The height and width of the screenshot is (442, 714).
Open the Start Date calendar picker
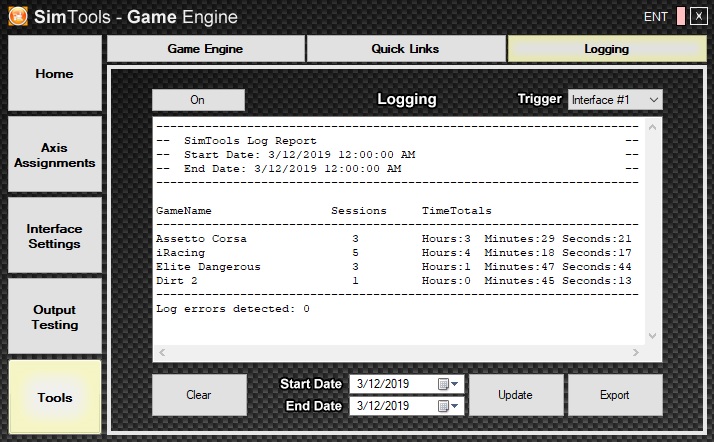pyautogui.click(x=448, y=384)
